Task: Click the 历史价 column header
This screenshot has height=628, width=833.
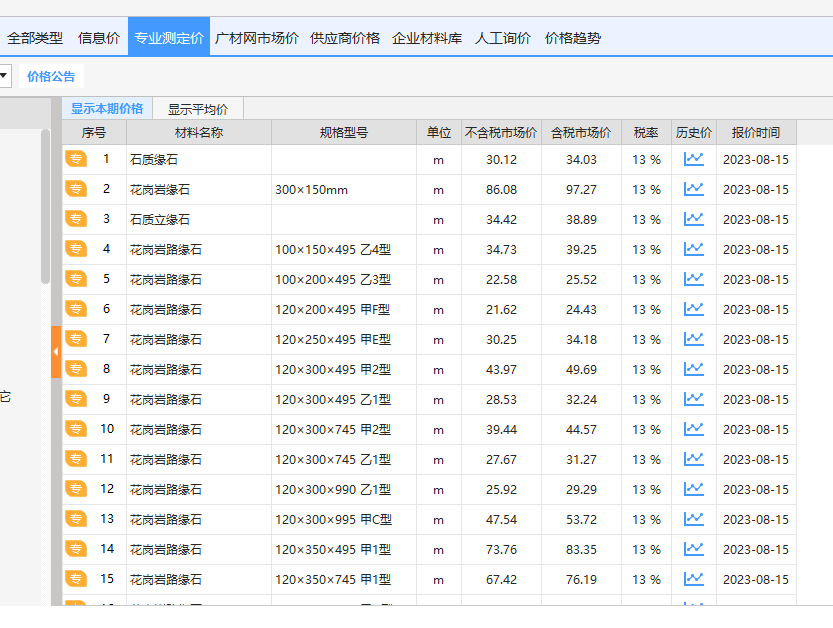Action: click(x=694, y=132)
